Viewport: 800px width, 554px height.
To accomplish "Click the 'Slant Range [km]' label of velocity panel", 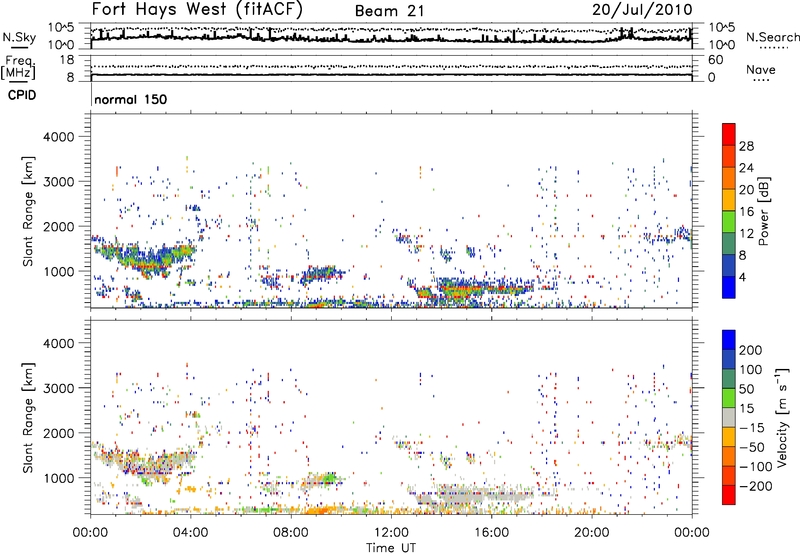I will pyautogui.click(x=28, y=418).
